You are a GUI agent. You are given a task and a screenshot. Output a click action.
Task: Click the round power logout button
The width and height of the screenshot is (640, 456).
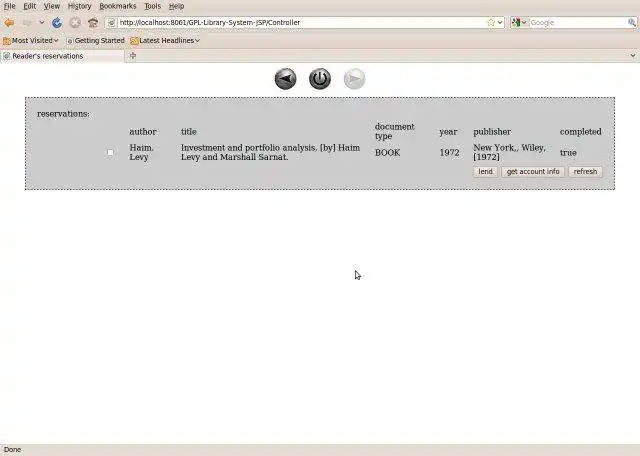click(320, 79)
